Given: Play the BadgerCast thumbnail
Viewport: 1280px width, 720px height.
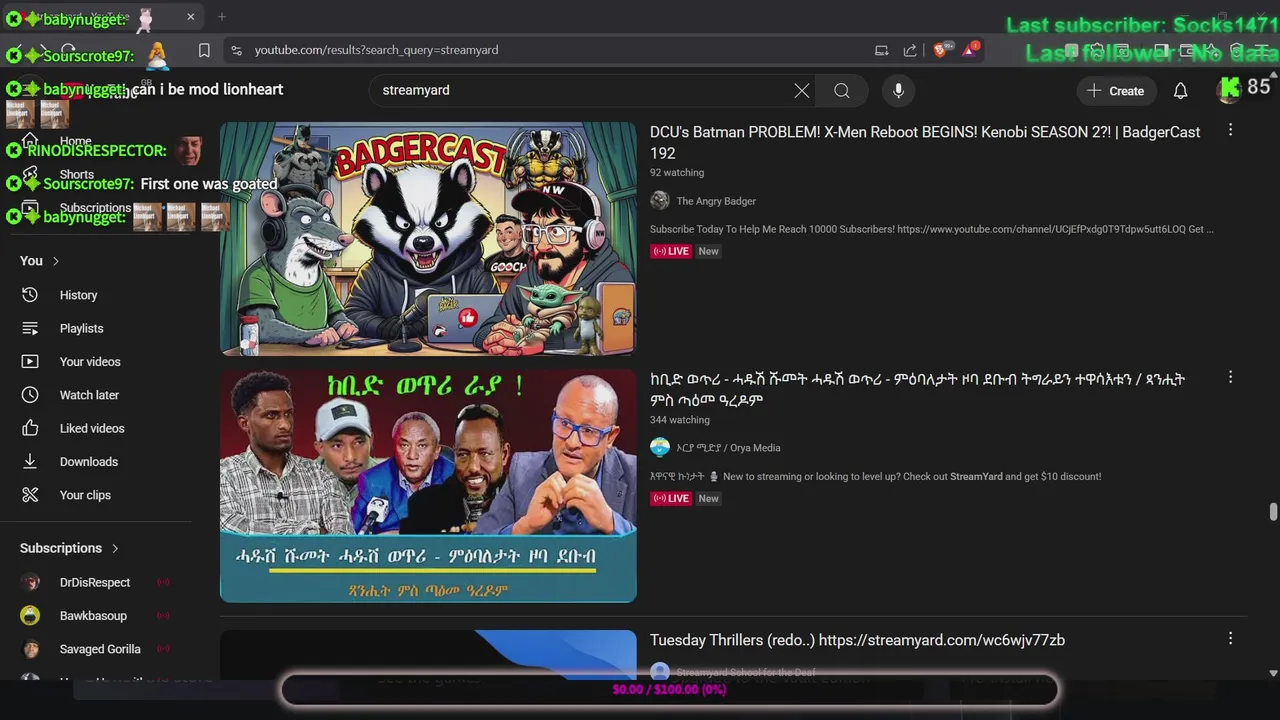Looking at the screenshot, I should coord(428,239).
